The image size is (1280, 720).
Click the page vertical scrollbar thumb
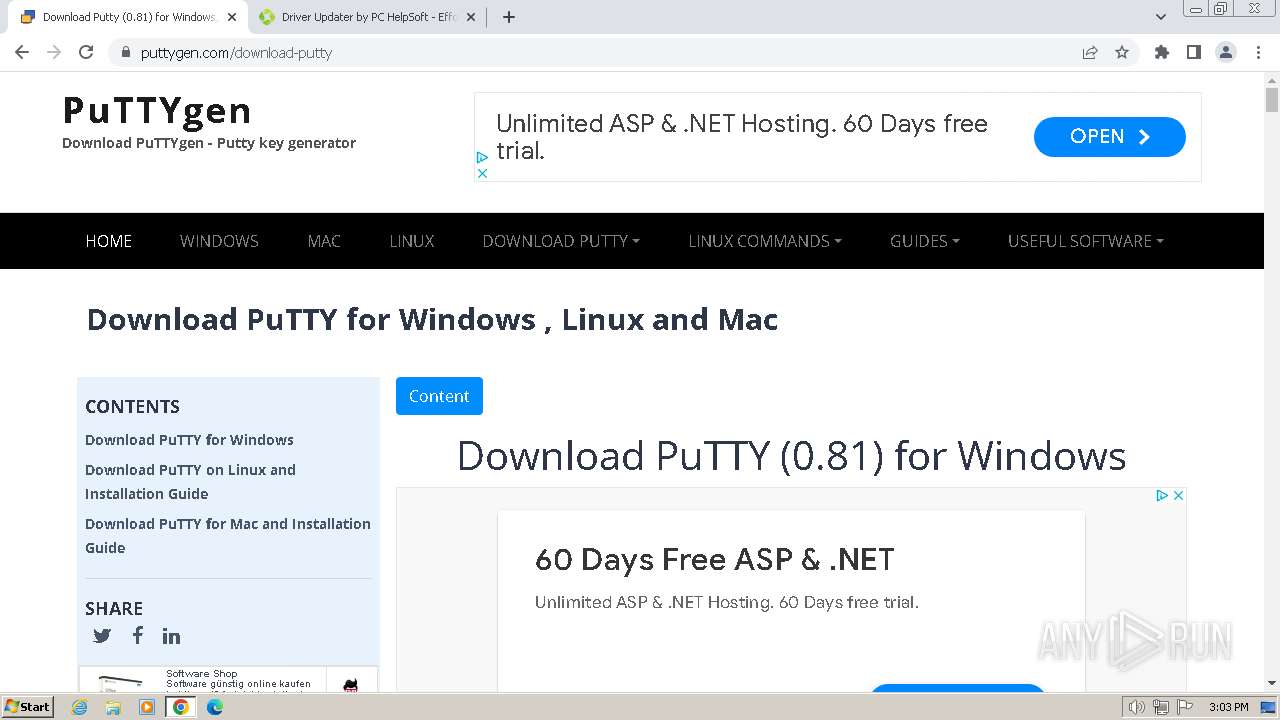click(x=1272, y=100)
